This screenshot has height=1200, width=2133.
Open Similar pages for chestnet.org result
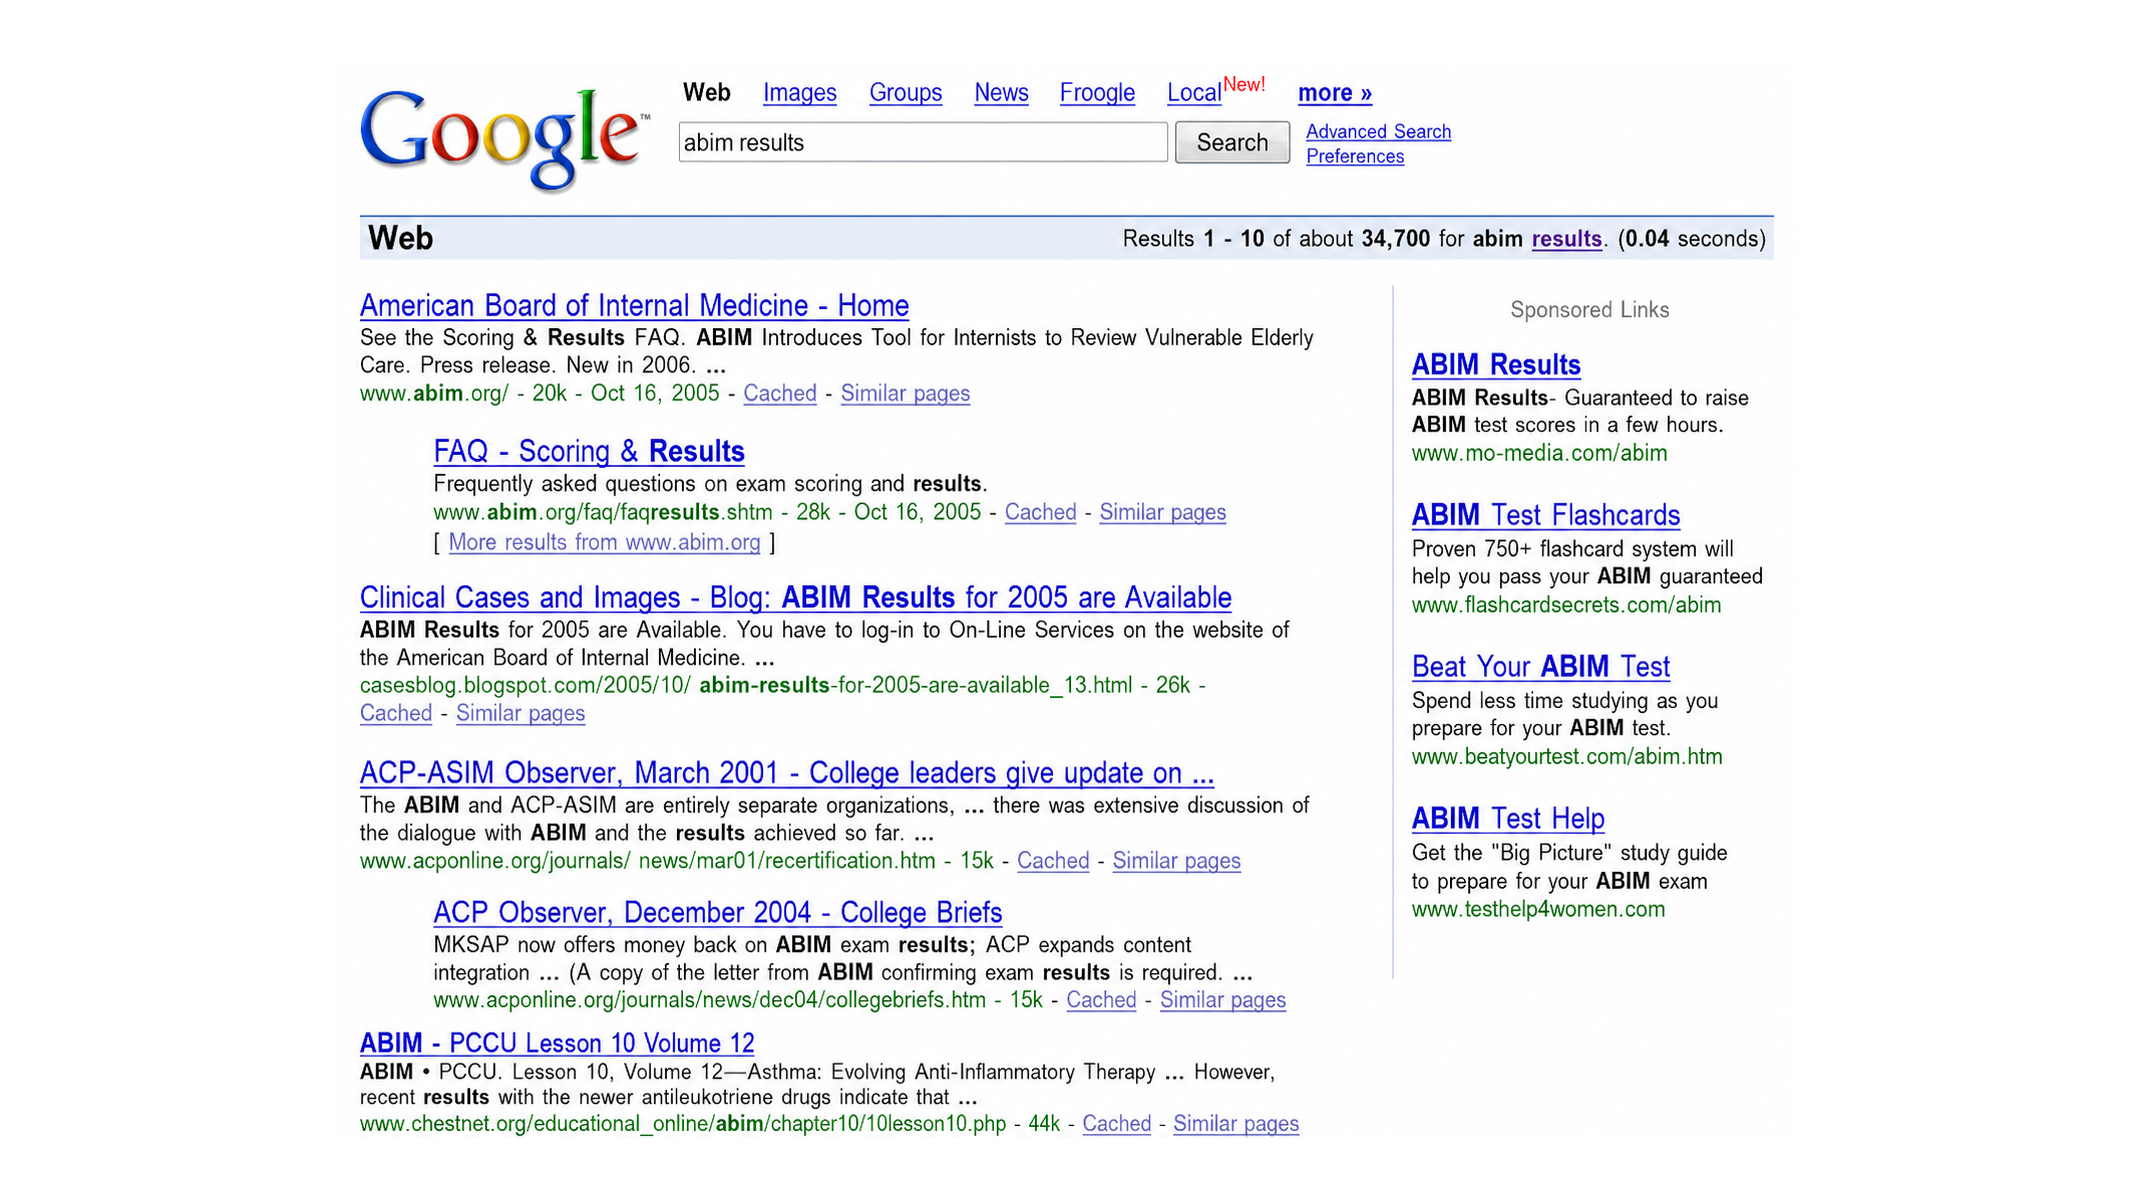click(x=1236, y=1124)
